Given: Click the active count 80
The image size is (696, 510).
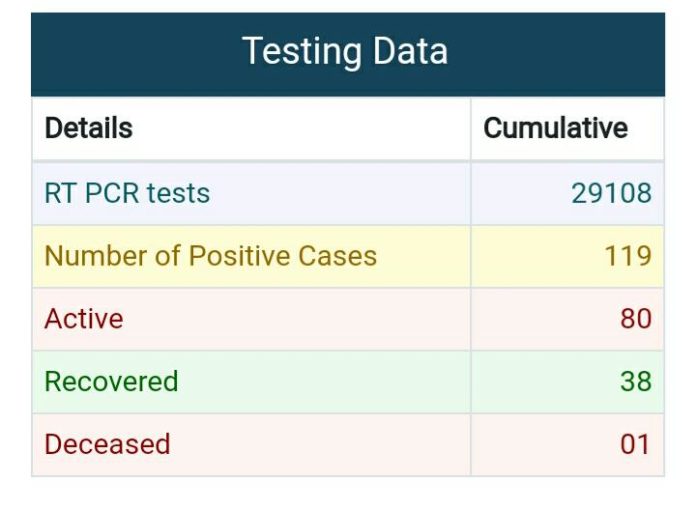Looking at the screenshot, I should [x=636, y=319].
